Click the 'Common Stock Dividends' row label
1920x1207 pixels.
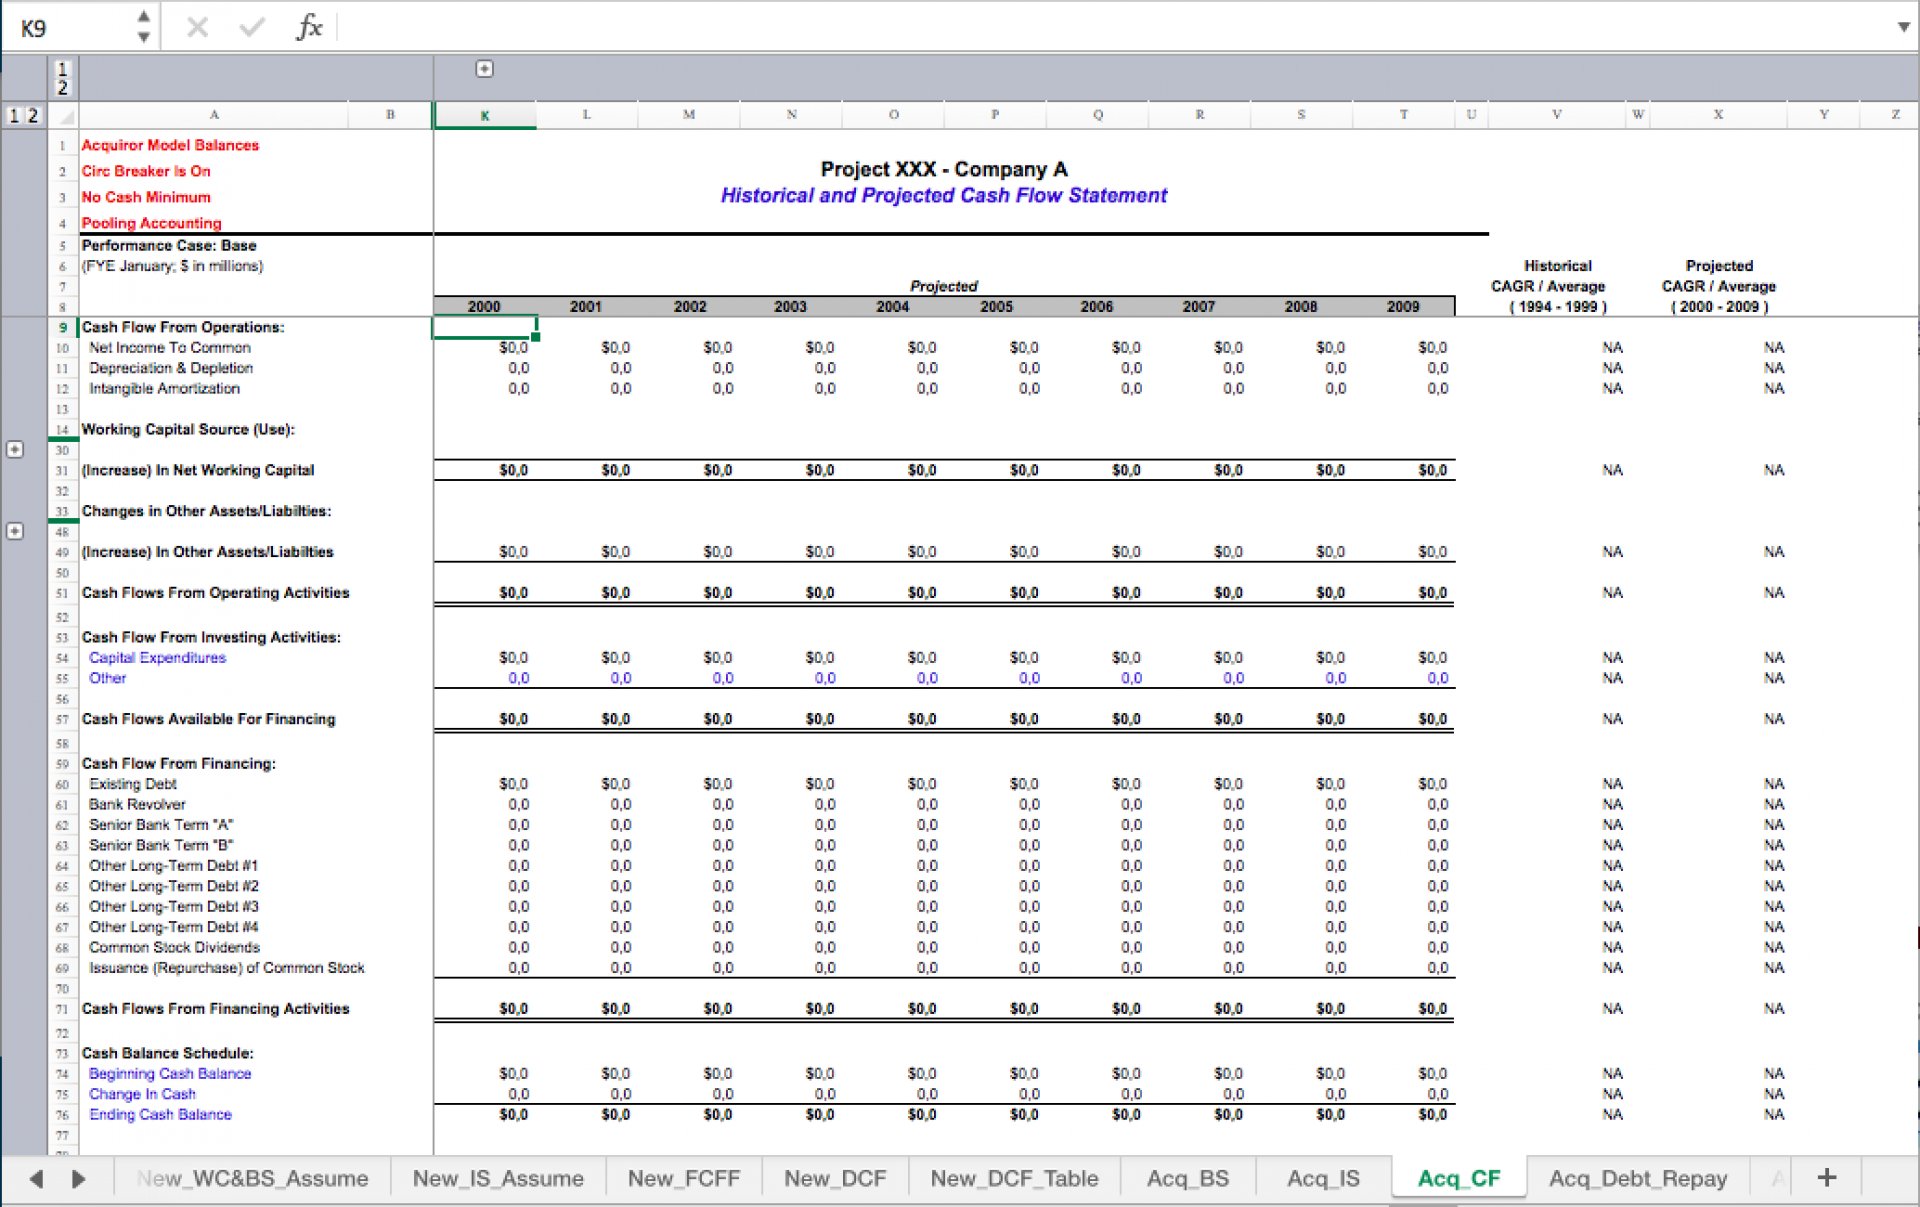tap(174, 947)
